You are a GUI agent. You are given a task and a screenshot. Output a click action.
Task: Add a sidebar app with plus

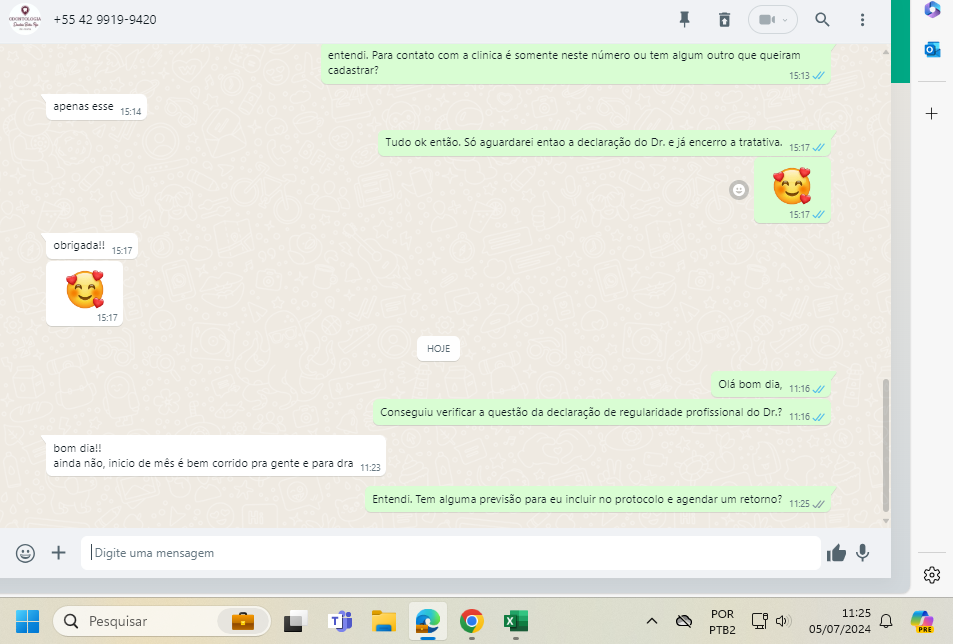[x=931, y=114]
